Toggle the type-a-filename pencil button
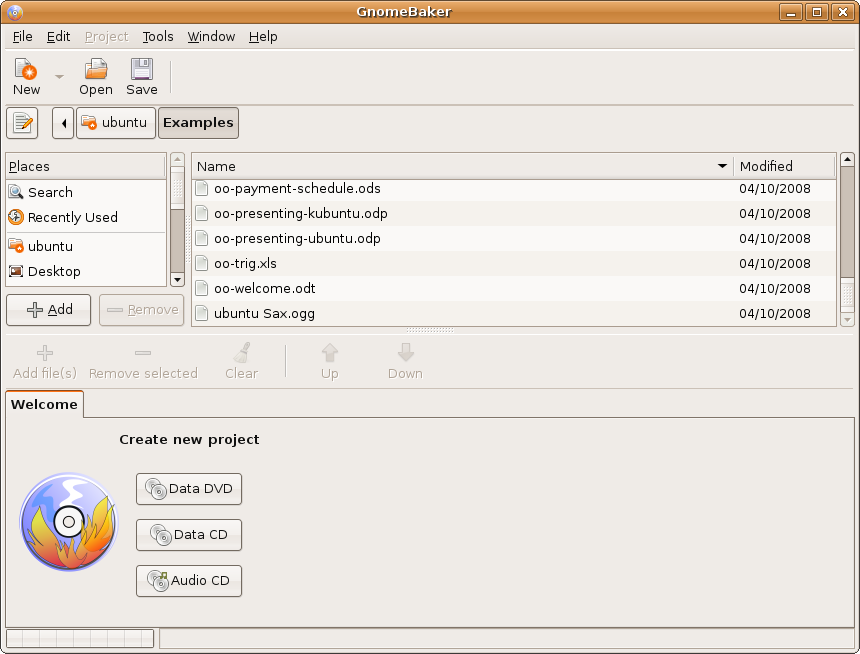This screenshot has height=654, width=860. click(x=22, y=123)
